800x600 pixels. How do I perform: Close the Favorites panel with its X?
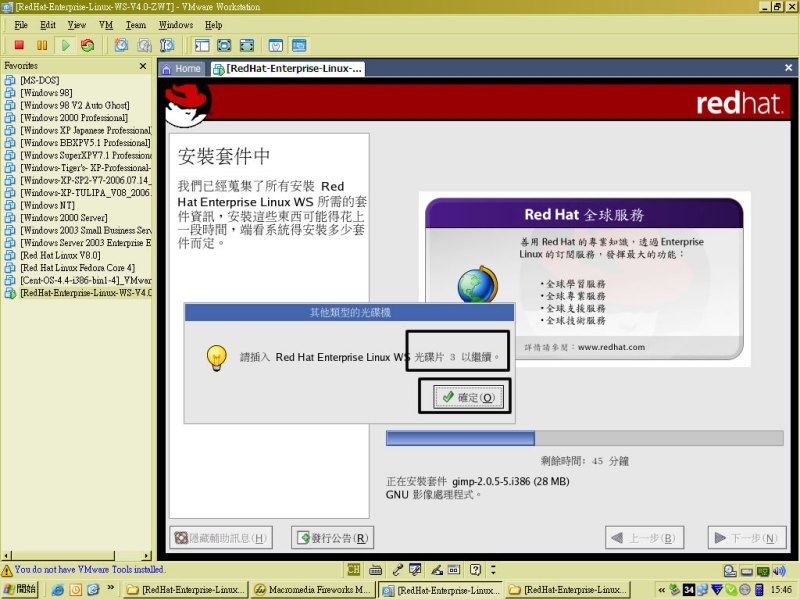pyautogui.click(x=143, y=66)
